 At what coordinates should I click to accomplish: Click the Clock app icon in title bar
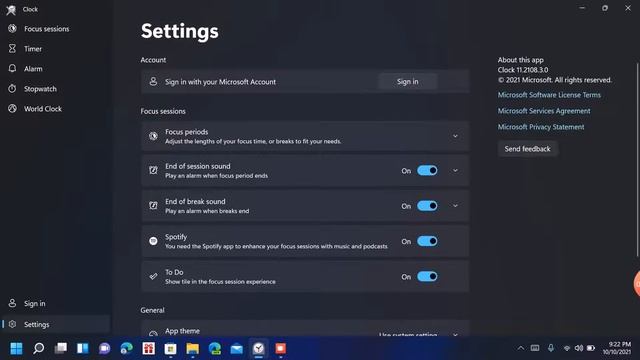pyautogui.click(x=11, y=9)
